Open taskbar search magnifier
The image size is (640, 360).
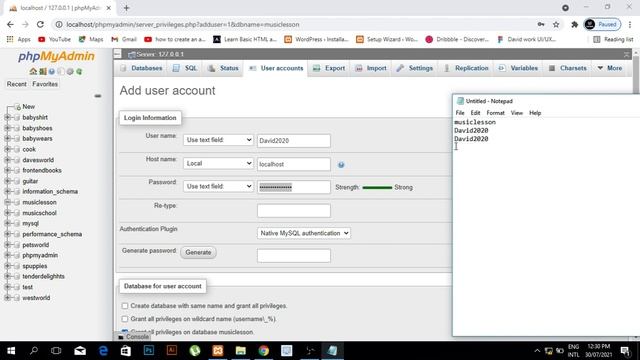[34, 351]
